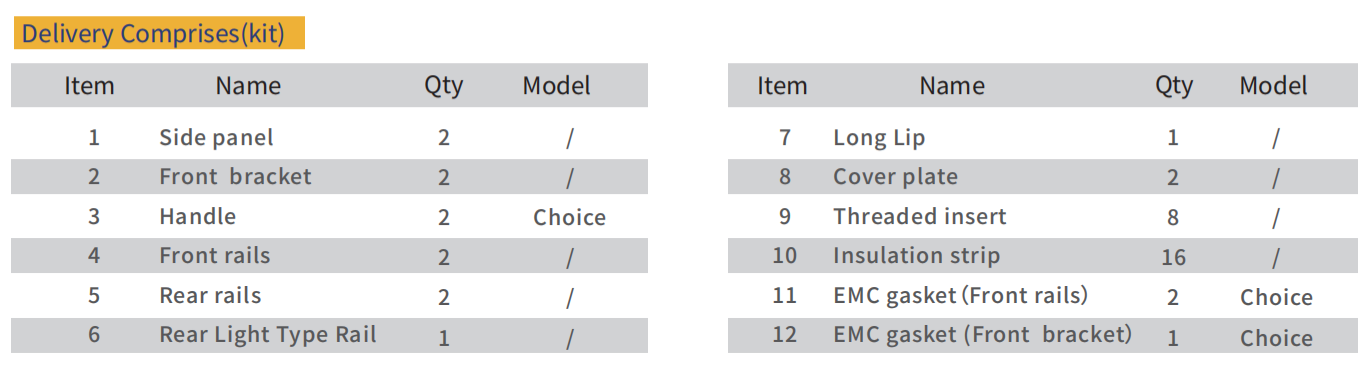Select the Handle item name
Image resolution: width=1371 pixels, height=372 pixels.
[x=198, y=217]
